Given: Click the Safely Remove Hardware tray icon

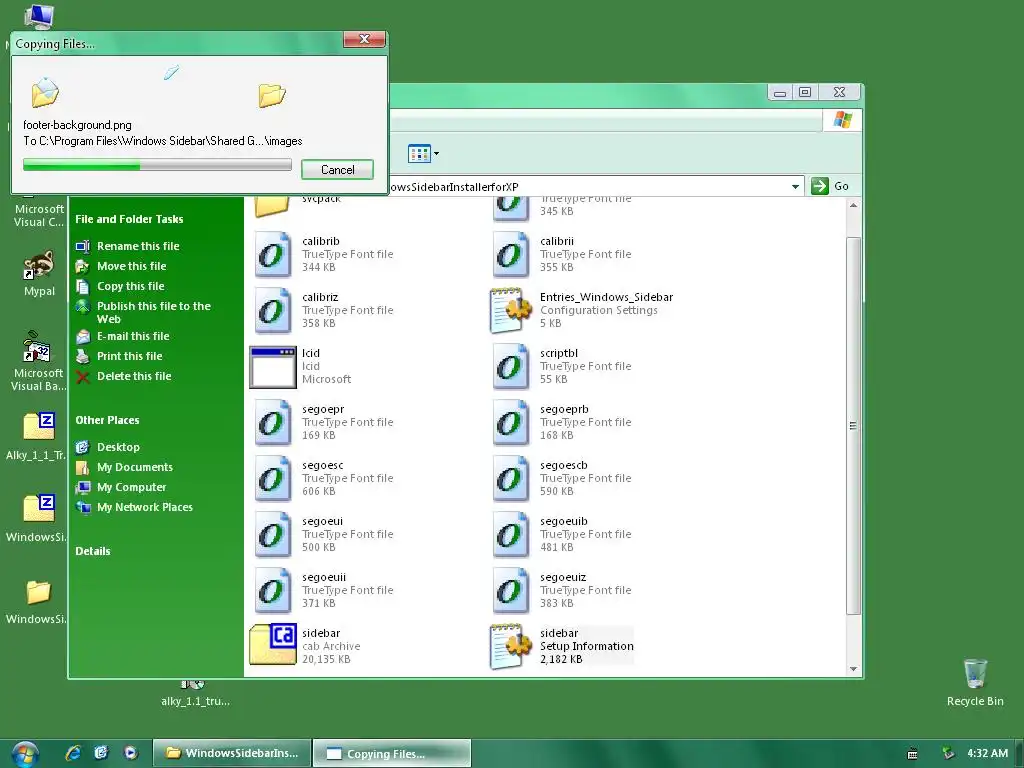Looking at the screenshot, I should coord(948,754).
